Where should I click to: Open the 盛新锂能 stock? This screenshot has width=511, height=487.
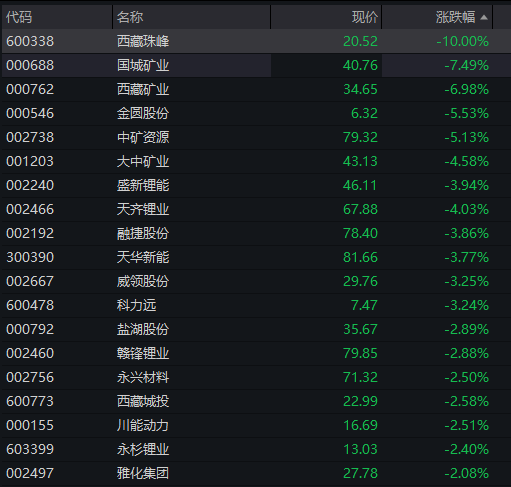(x=143, y=185)
